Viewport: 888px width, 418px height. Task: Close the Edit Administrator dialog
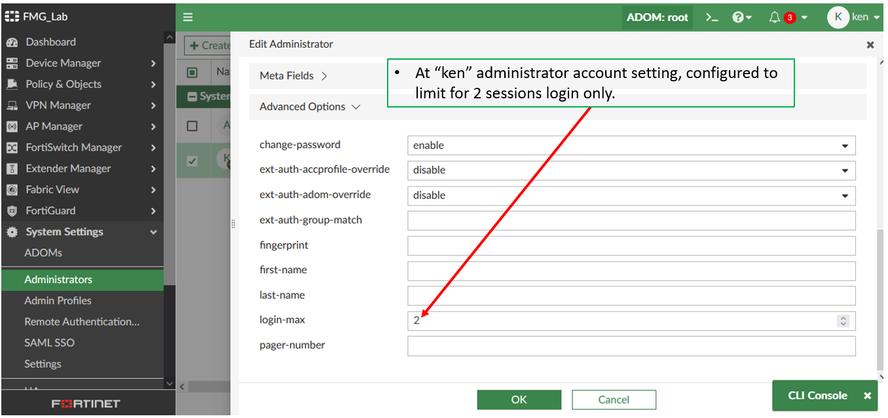(870, 45)
